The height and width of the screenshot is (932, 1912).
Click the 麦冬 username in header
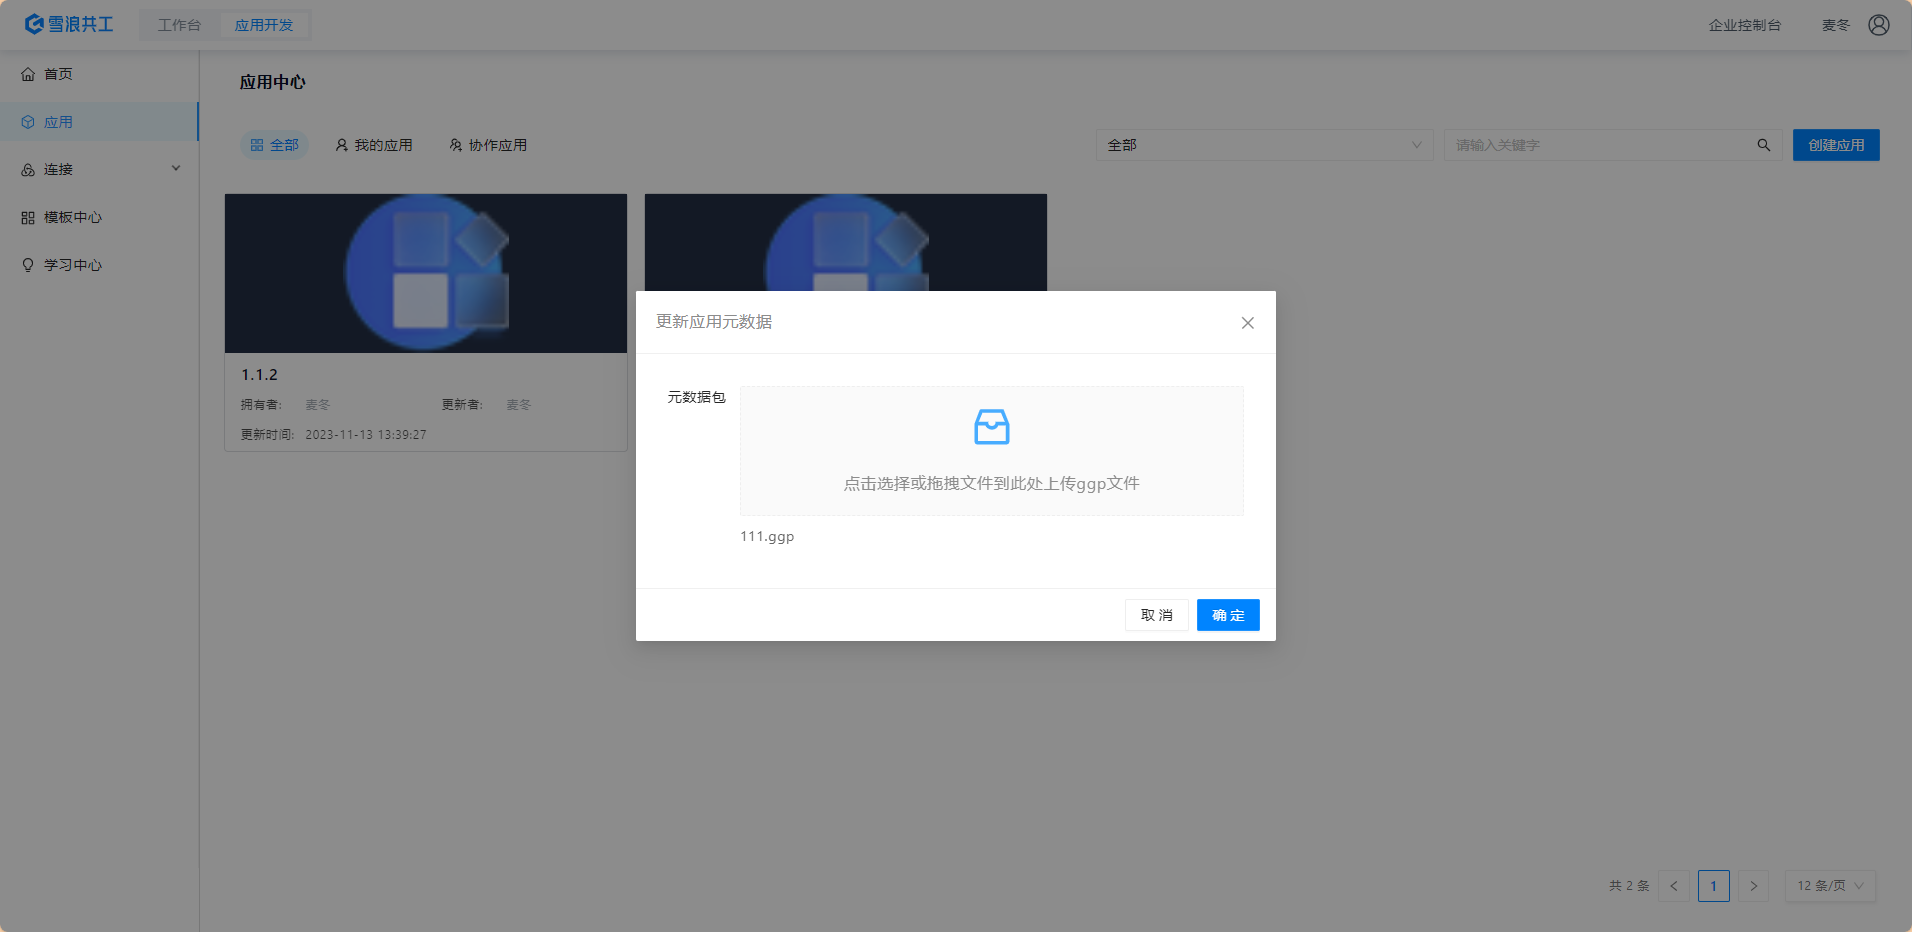pyautogui.click(x=1836, y=25)
